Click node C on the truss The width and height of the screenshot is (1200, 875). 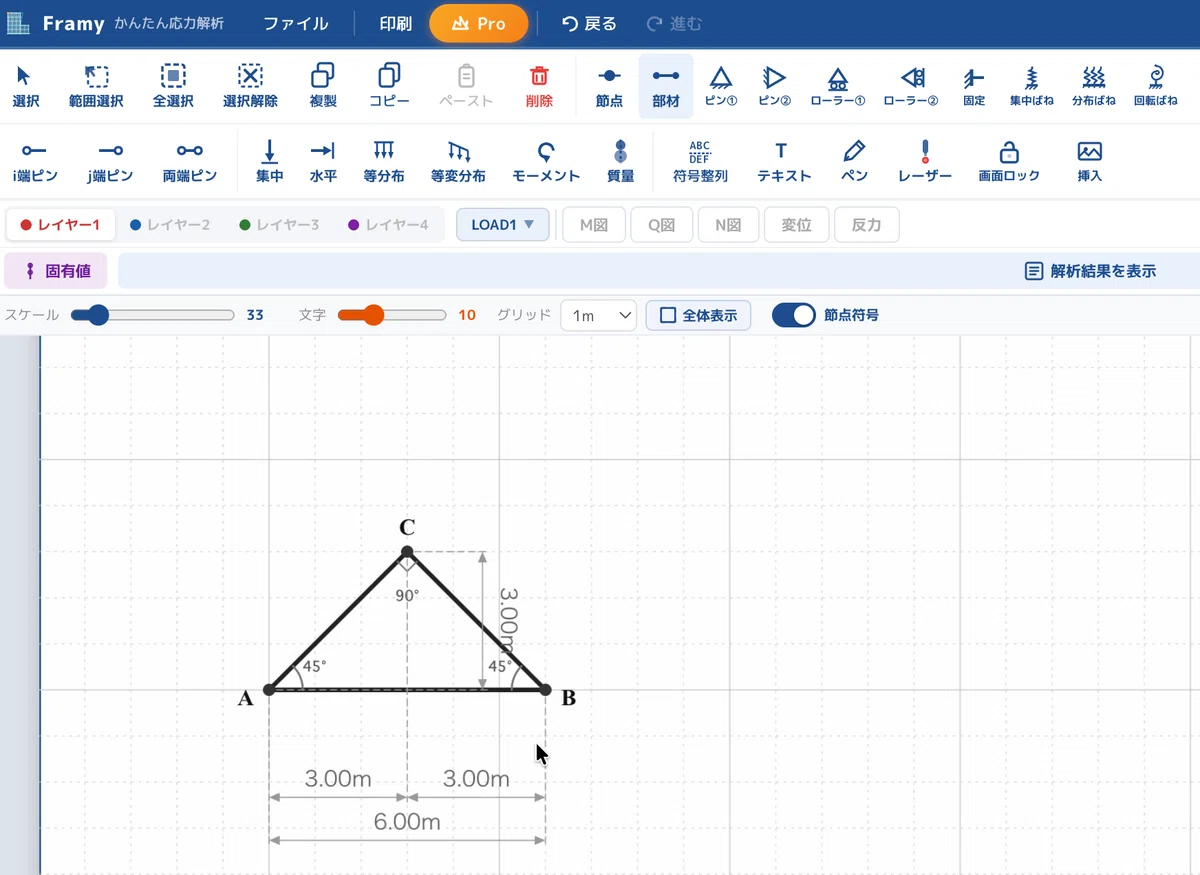click(x=407, y=552)
